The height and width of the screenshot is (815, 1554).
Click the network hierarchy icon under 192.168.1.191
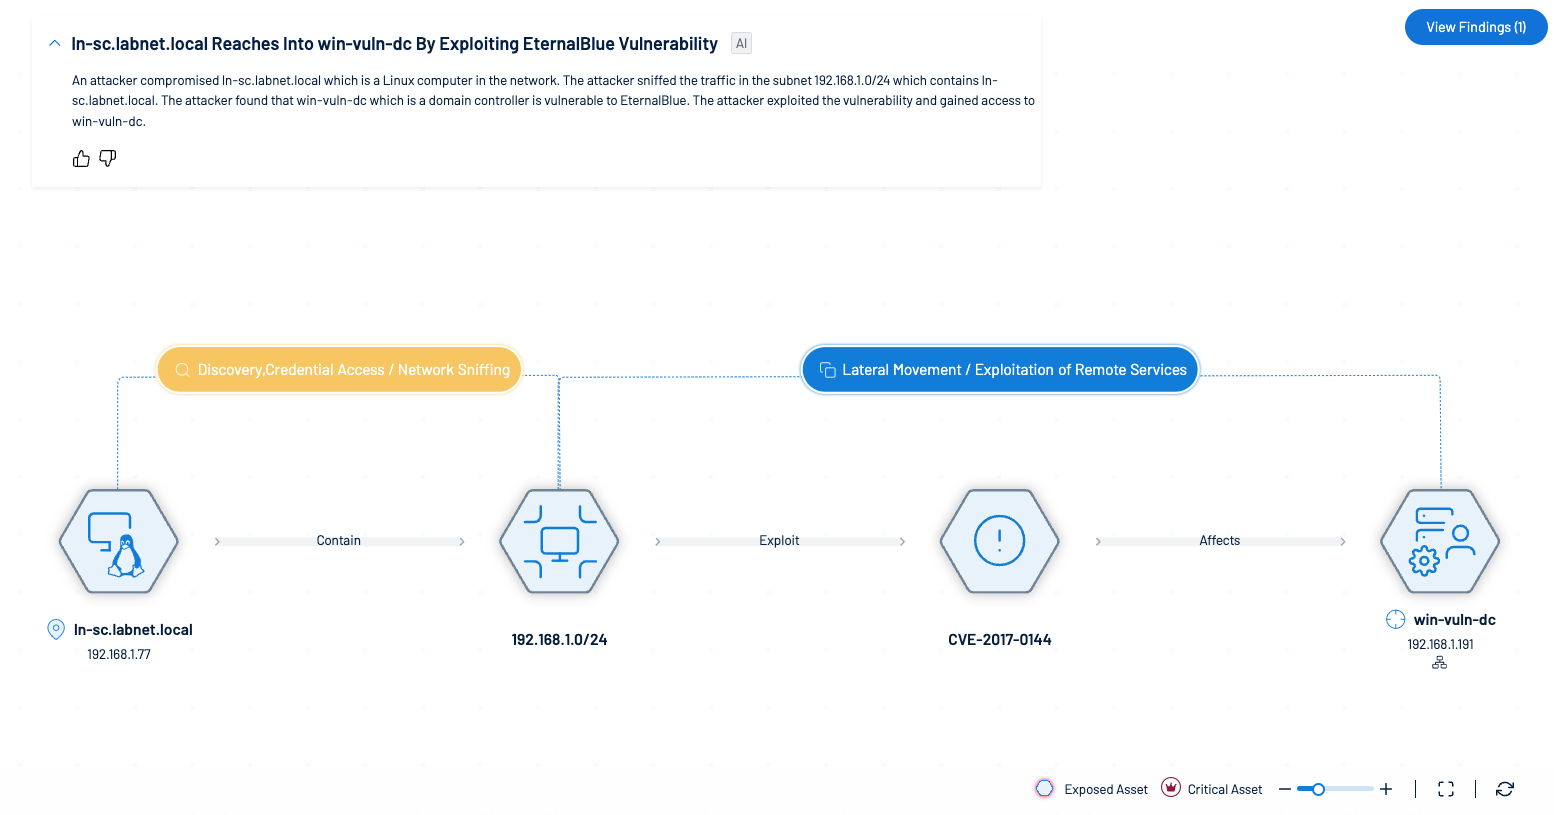[1440, 662]
